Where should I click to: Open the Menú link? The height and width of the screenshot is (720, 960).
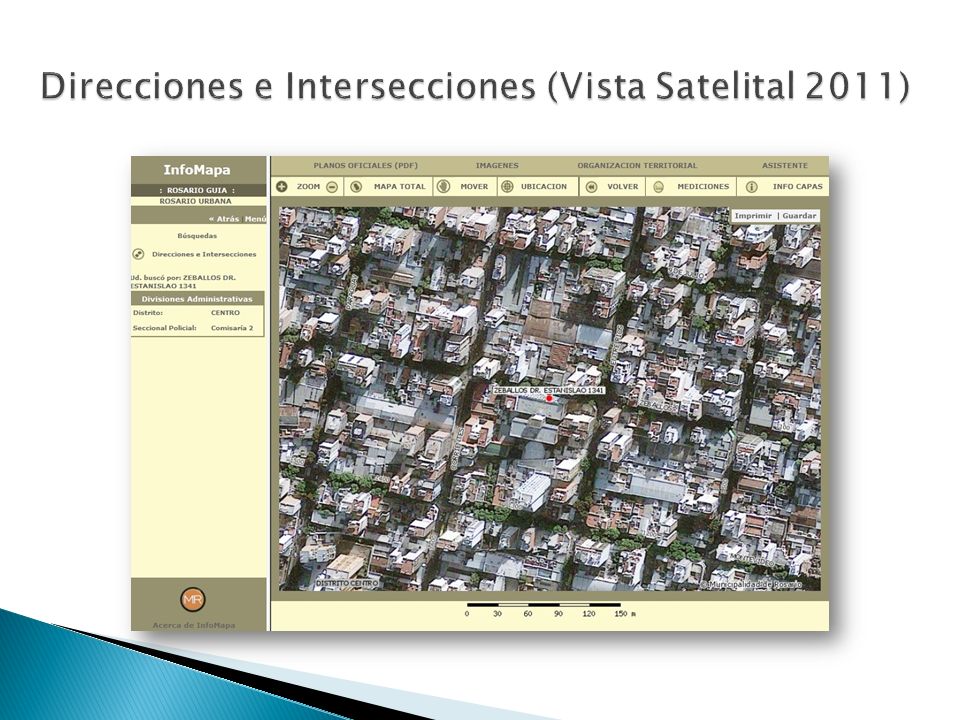tap(255, 219)
